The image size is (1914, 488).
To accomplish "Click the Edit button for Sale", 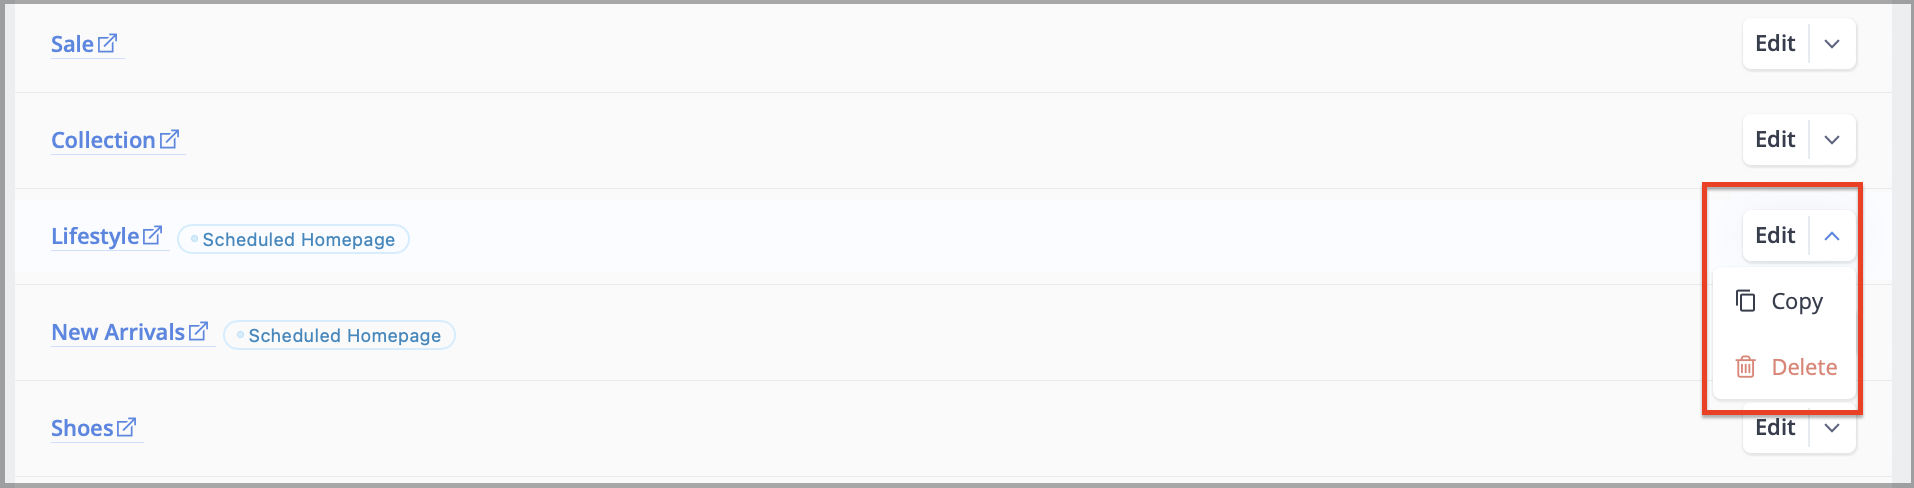I will click(1775, 44).
